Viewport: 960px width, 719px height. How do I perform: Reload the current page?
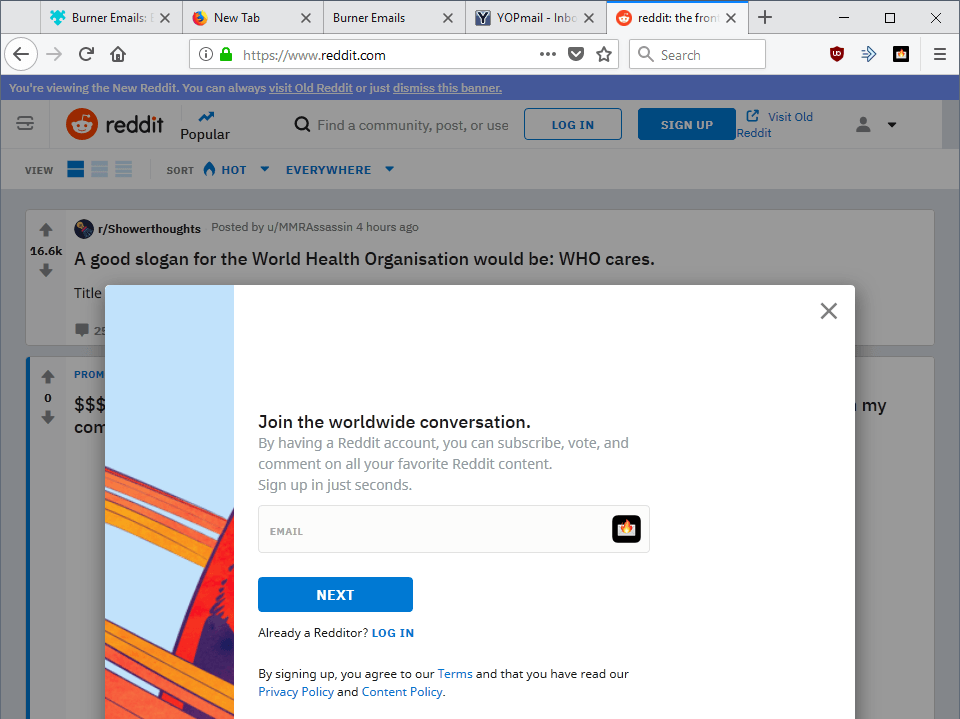tap(86, 55)
